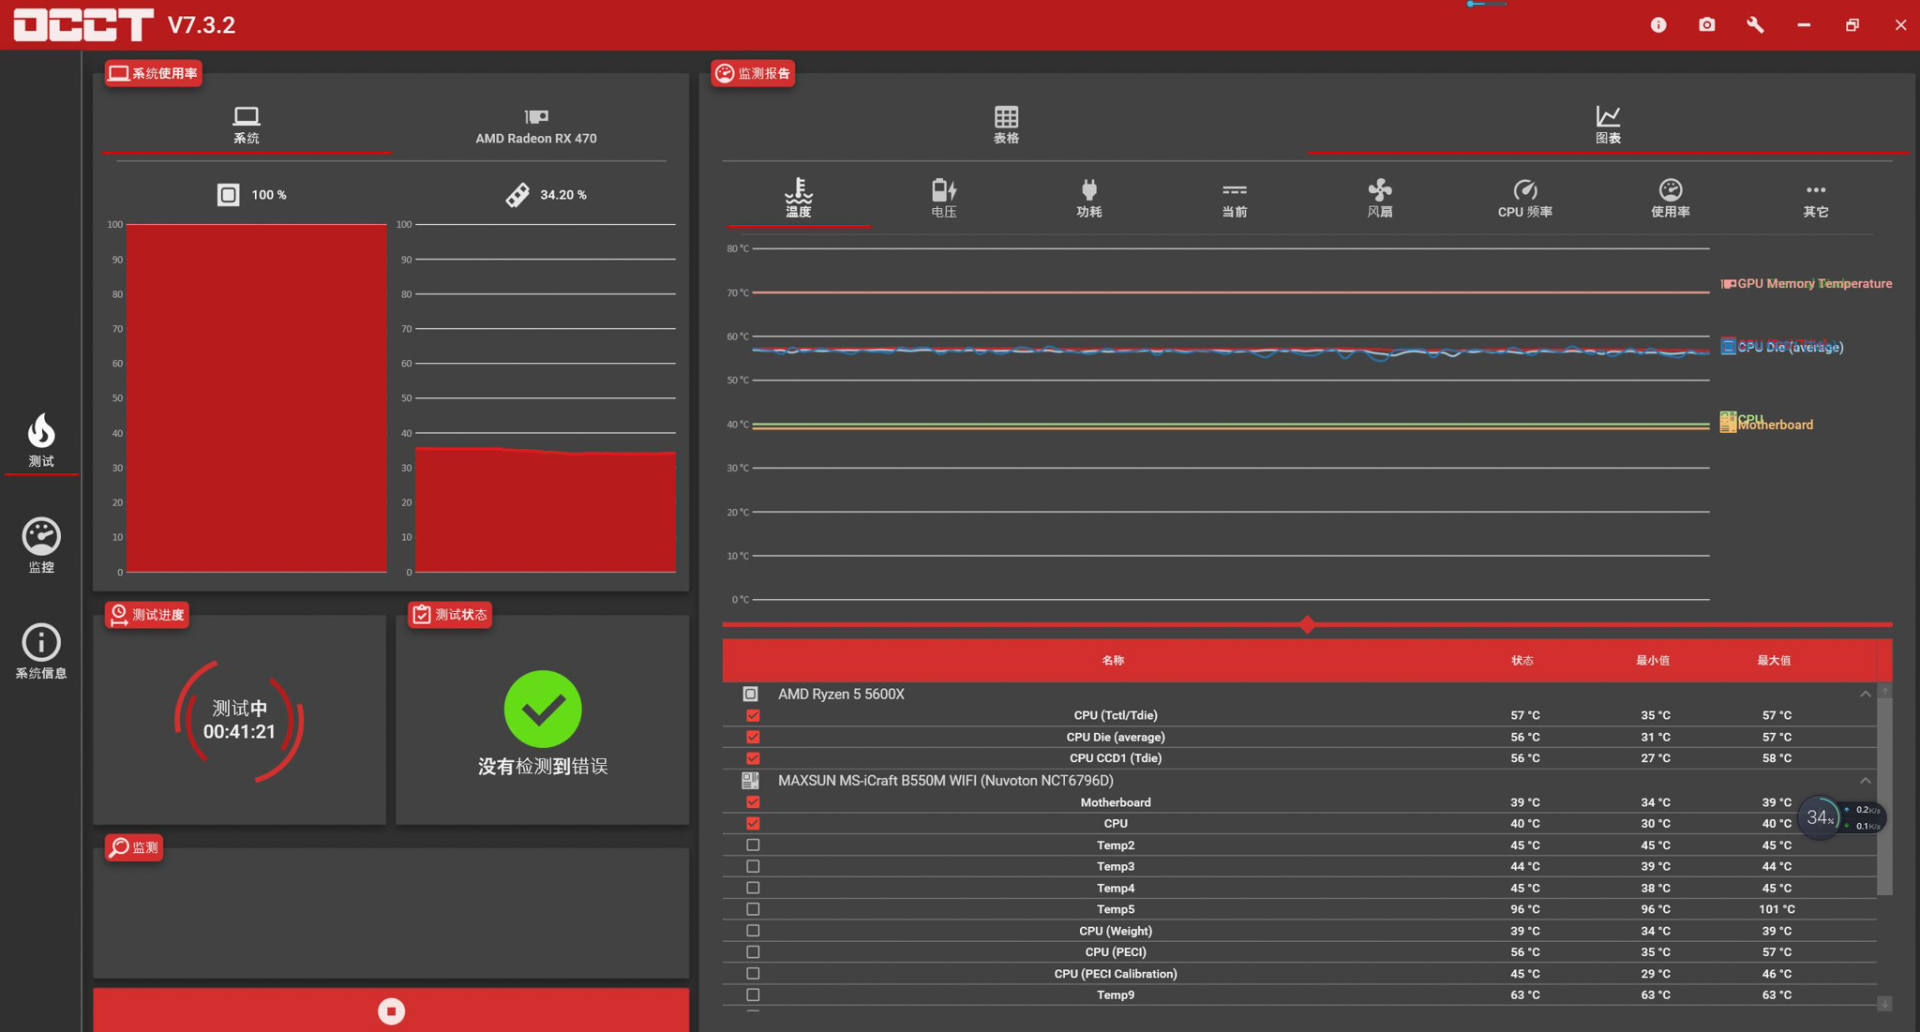Select the AMD Radeon RX 470 usage tab
The width and height of the screenshot is (1920, 1032).
click(x=536, y=126)
